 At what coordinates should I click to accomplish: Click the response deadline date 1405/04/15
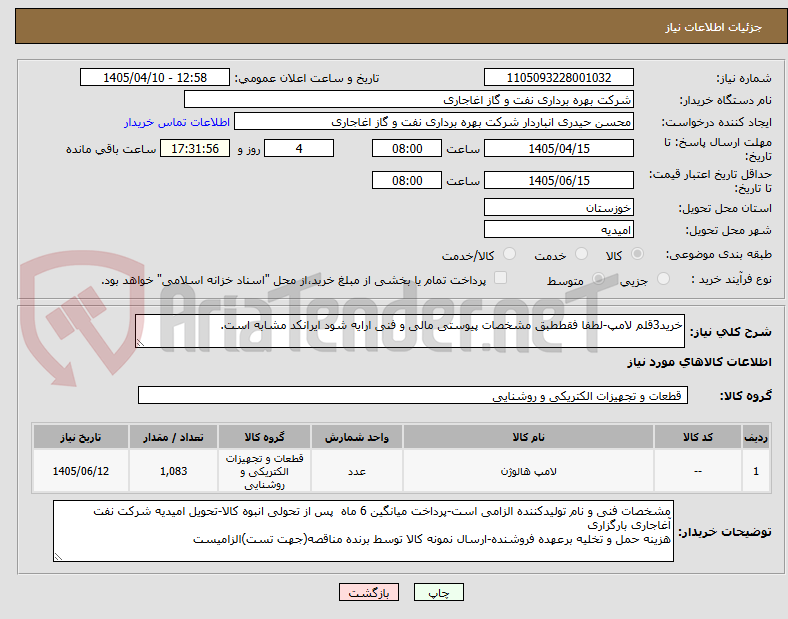(x=559, y=148)
